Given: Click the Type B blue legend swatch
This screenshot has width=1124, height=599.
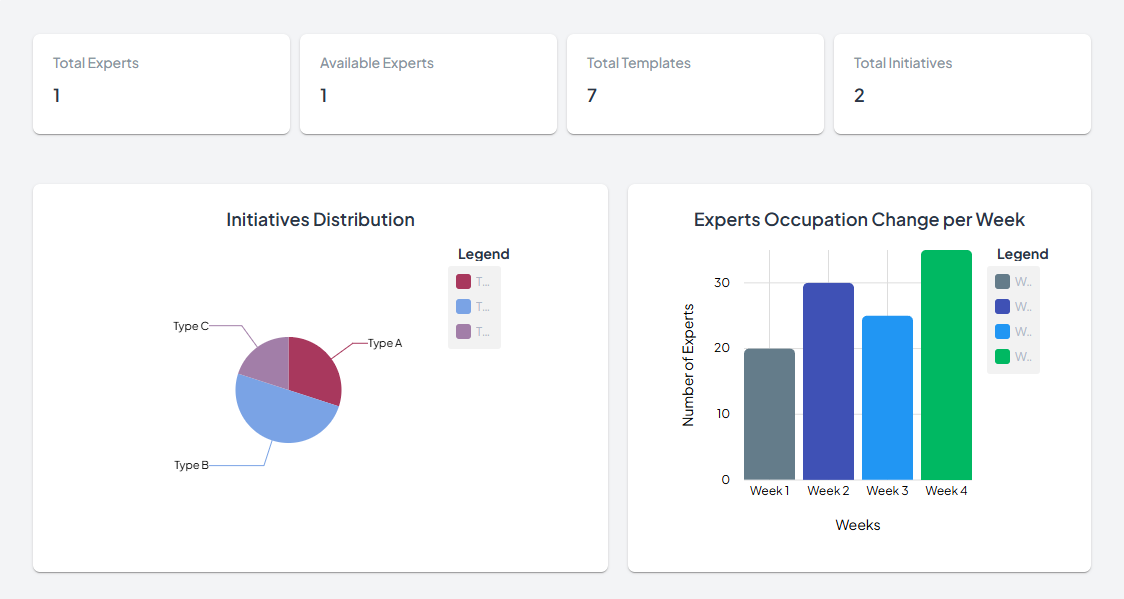Looking at the screenshot, I should coord(463,307).
